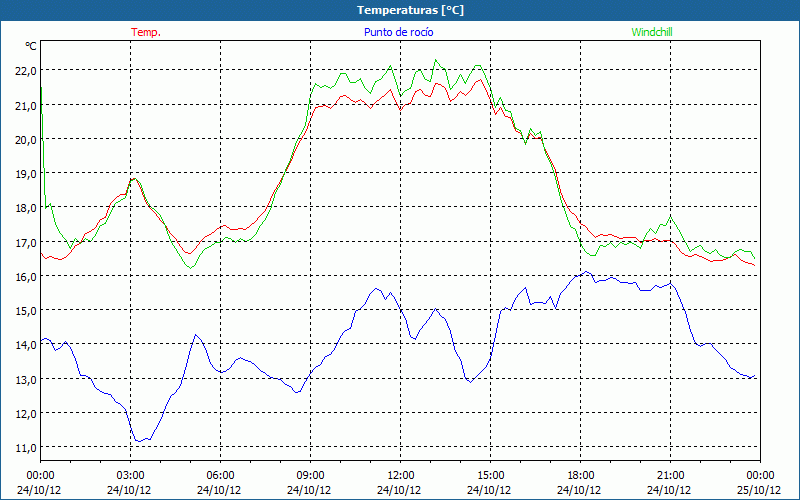Click the '11,0' y-axis value
Image resolution: width=800 pixels, height=500 pixels.
coord(26,447)
